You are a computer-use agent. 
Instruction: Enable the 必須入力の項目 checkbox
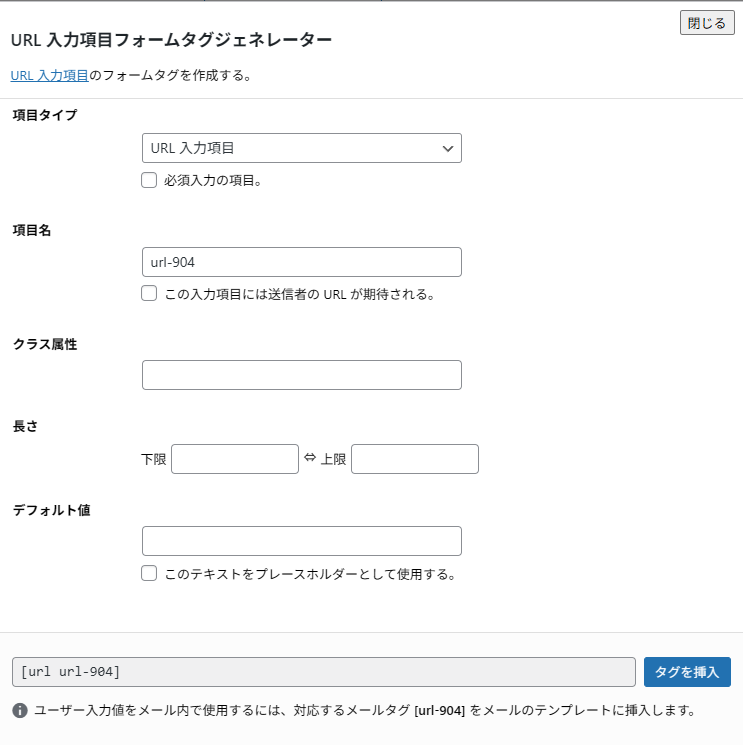[x=150, y=181]
